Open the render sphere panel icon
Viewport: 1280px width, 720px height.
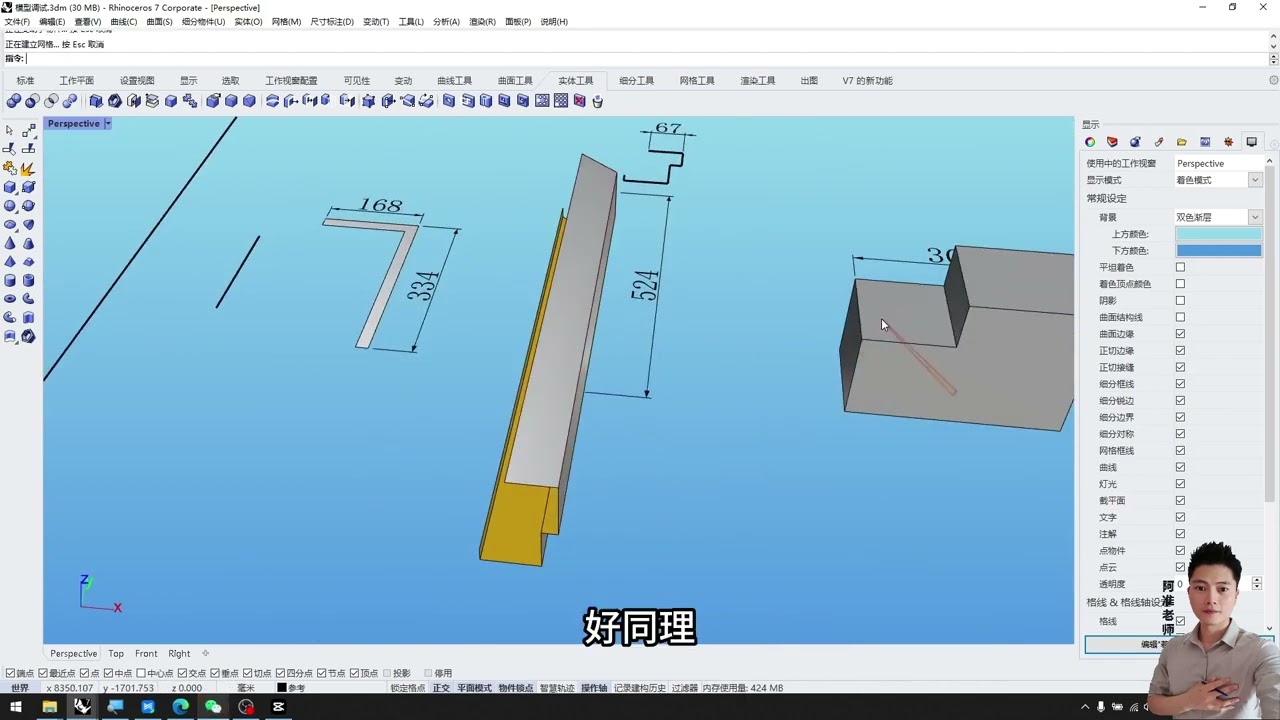(1135, 142)
